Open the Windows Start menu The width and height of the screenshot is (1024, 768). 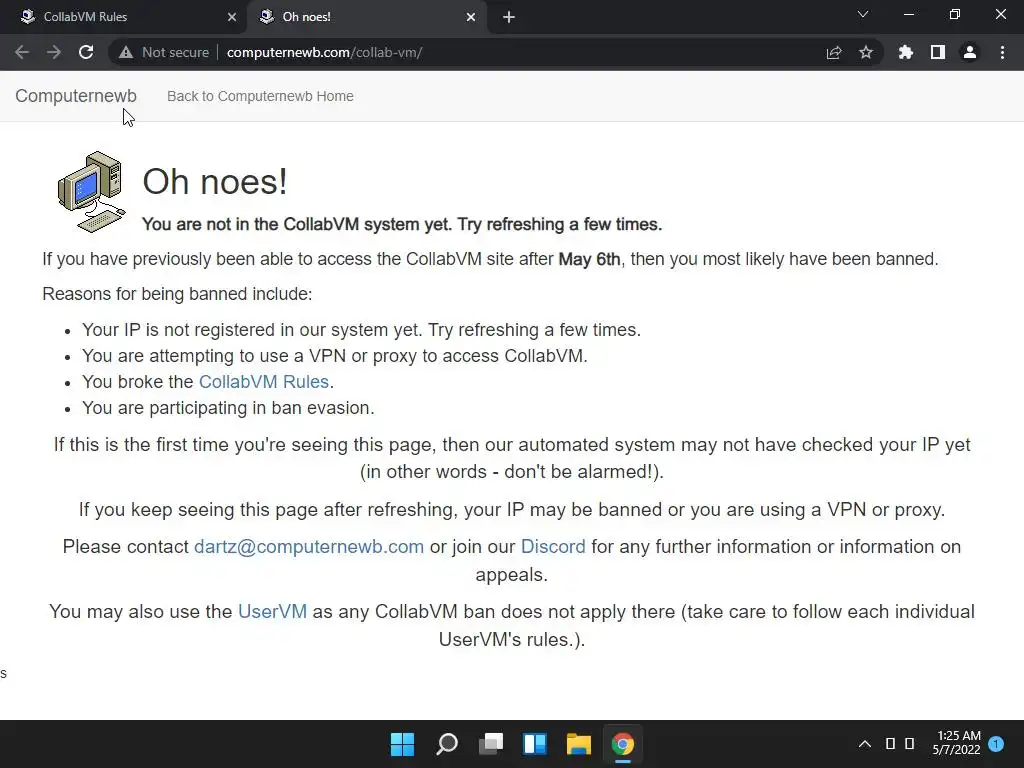coord(402,744)
